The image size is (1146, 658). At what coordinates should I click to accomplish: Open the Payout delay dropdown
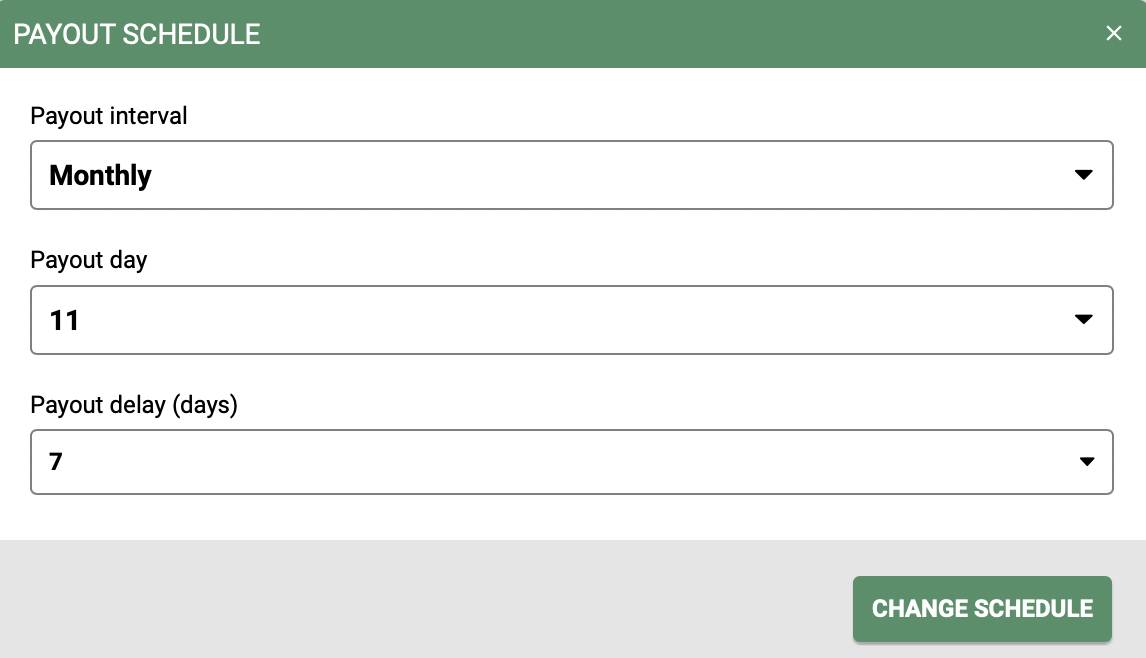coord(572,462)
